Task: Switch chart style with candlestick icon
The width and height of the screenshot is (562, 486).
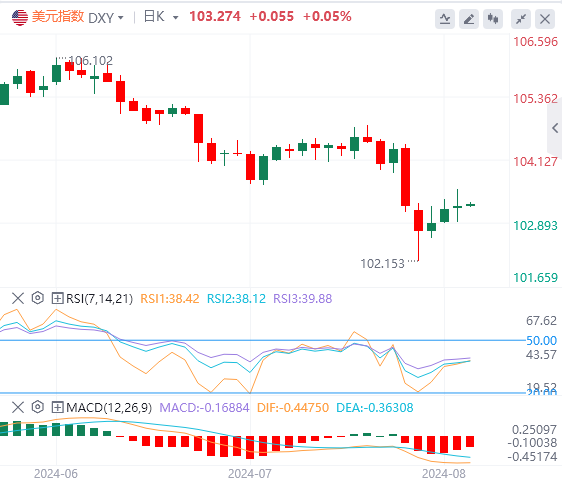Action: (493, 19)
